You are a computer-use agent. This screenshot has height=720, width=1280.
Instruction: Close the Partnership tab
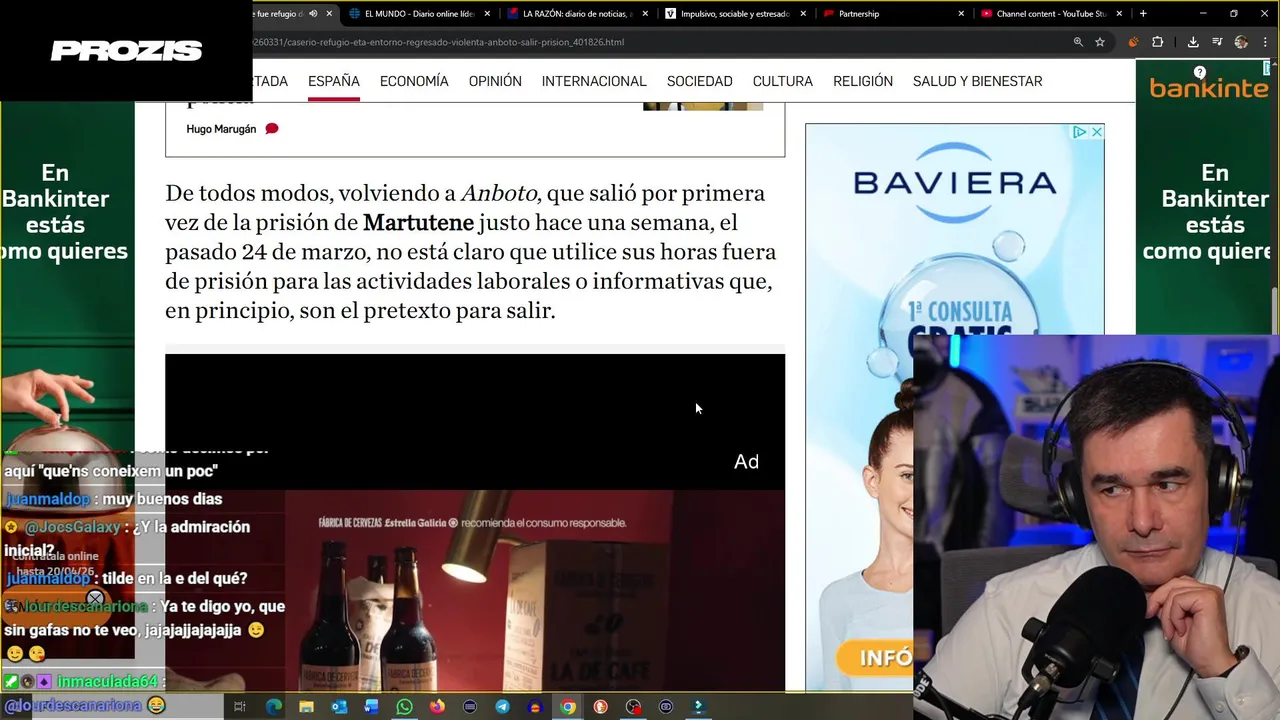click(x=961, y=14)
